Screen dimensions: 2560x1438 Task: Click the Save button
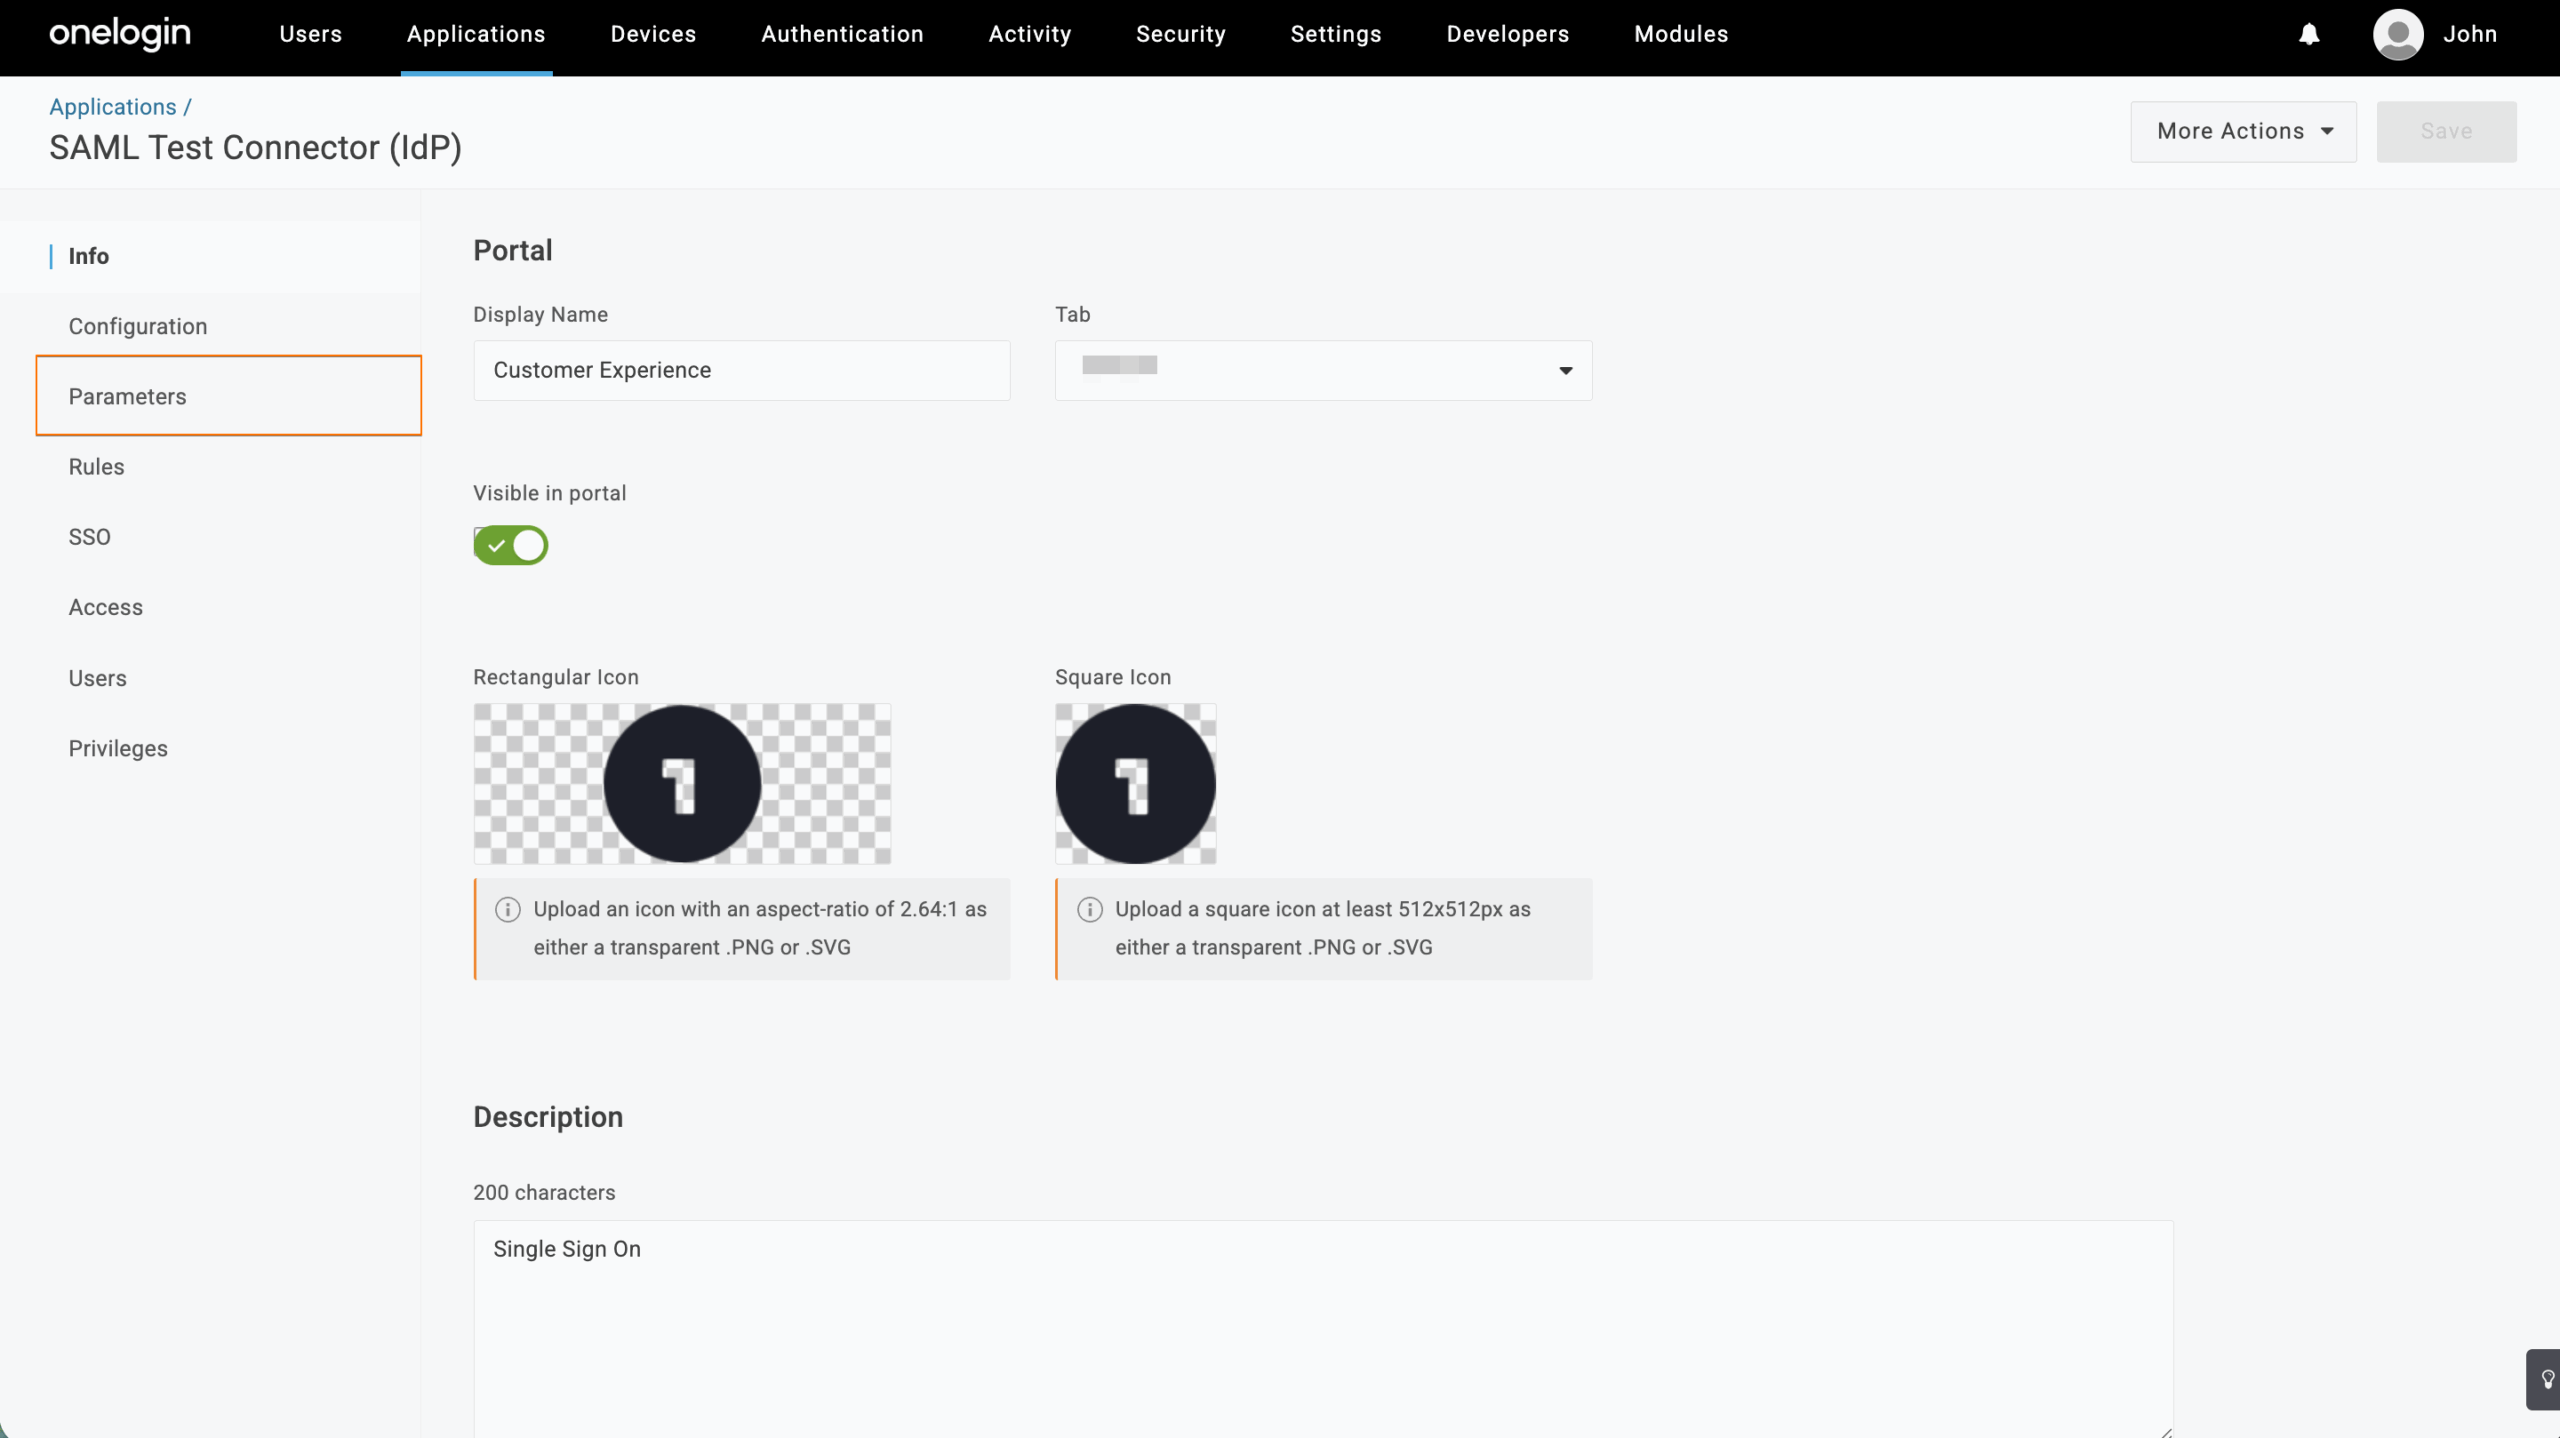[x=2445, y=131]
